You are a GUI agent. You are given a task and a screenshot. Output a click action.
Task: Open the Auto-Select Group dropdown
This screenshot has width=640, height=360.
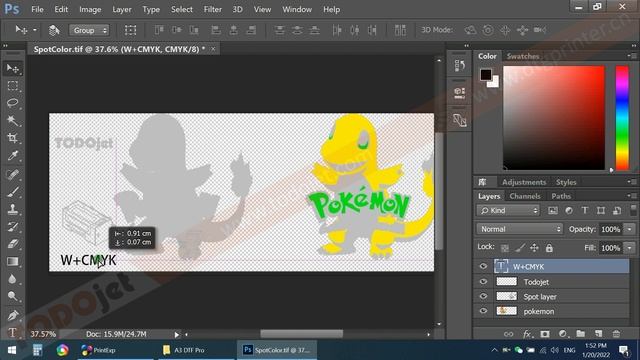[89, 30]
